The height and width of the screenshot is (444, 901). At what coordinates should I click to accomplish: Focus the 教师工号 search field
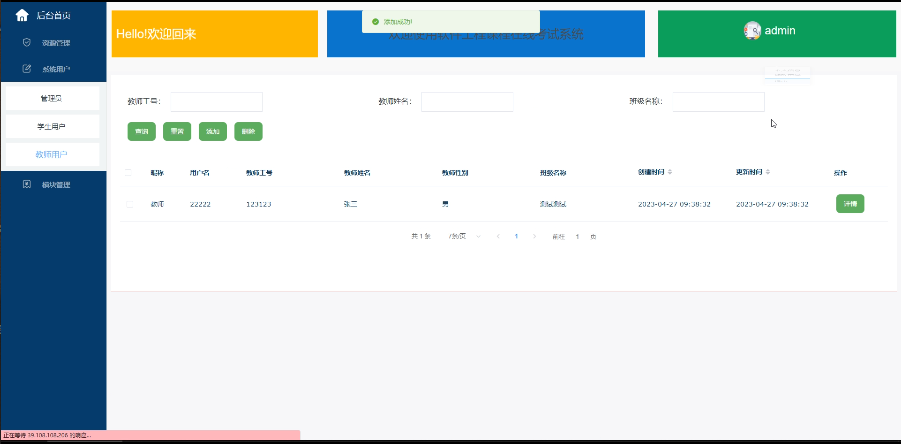coord(217,102)
